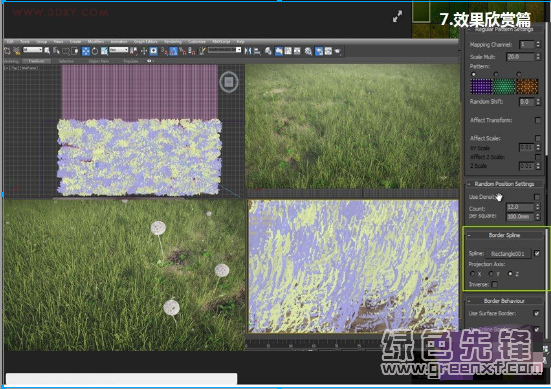
Task: Open the selection filter dropdown in toolbar
Action: [x=32, y=50]
